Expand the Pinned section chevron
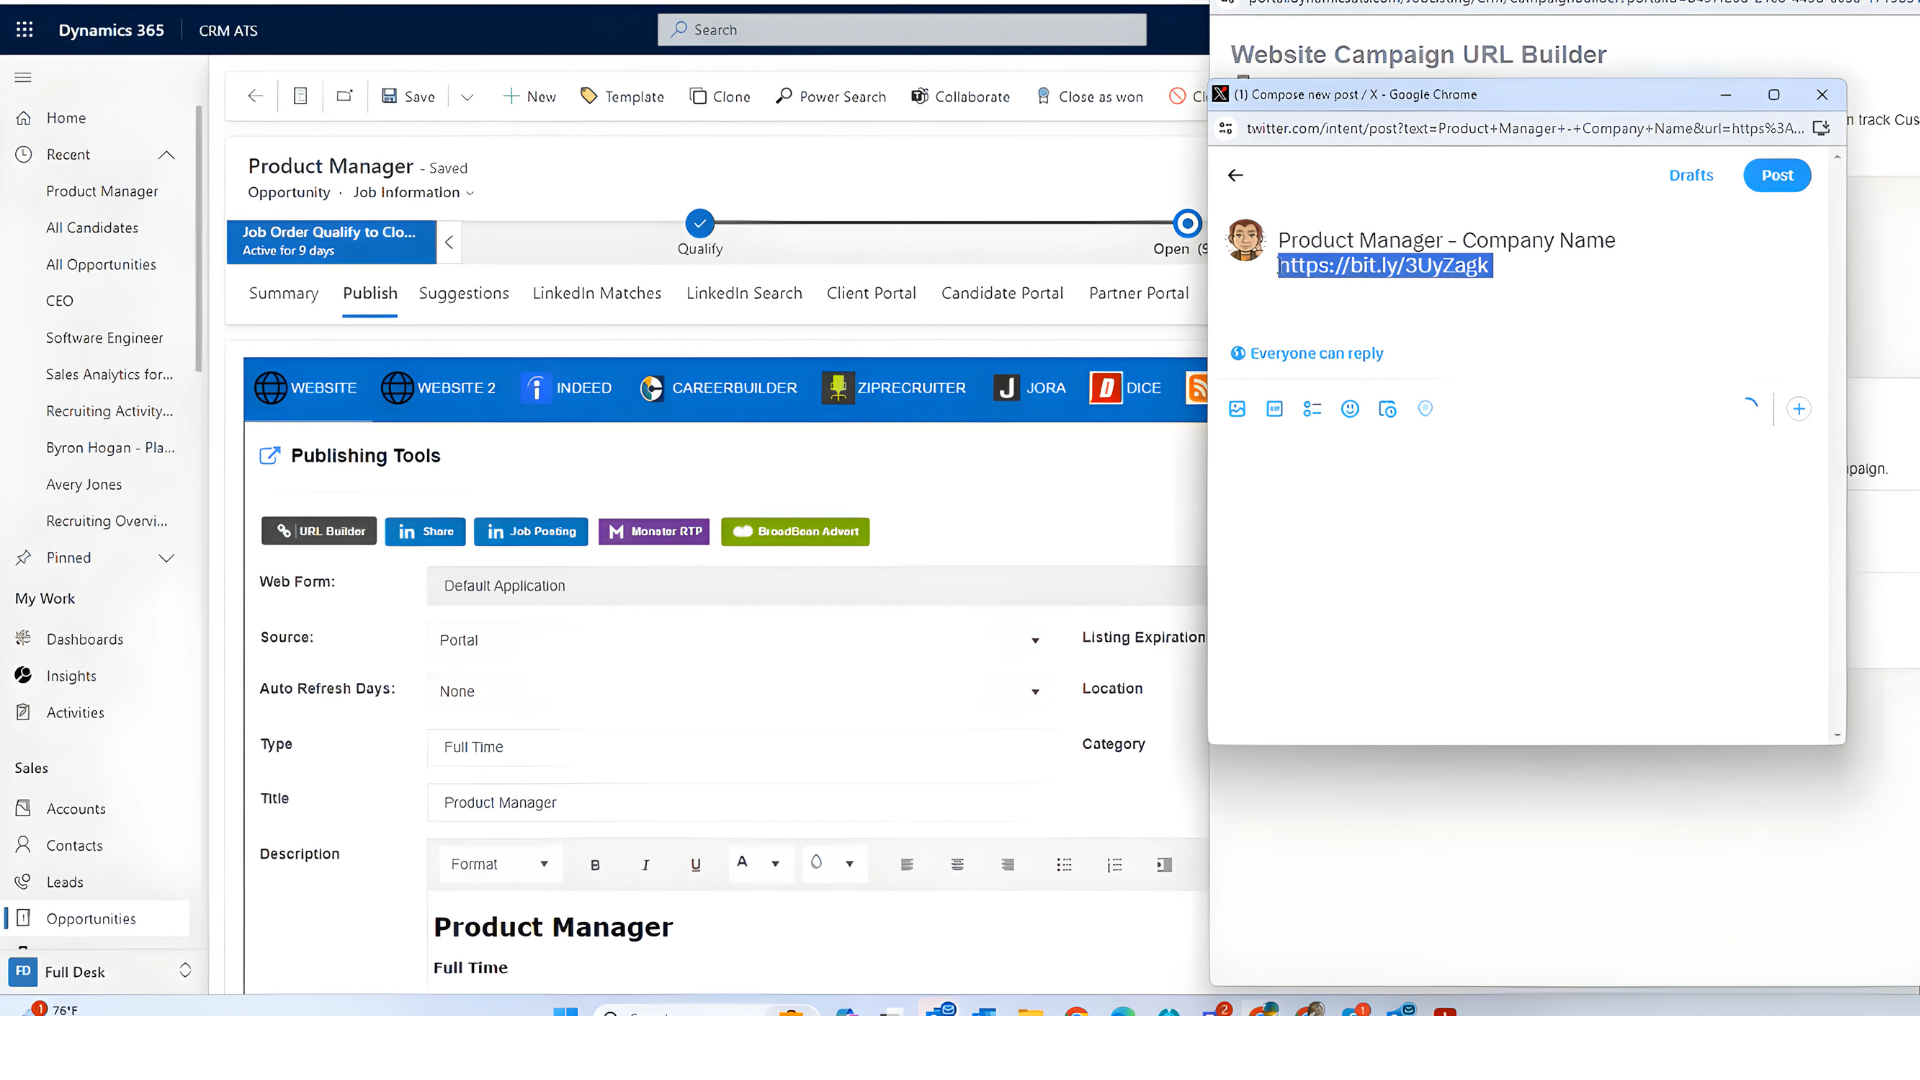1920x1080 pixels. (x=167, y=558)
